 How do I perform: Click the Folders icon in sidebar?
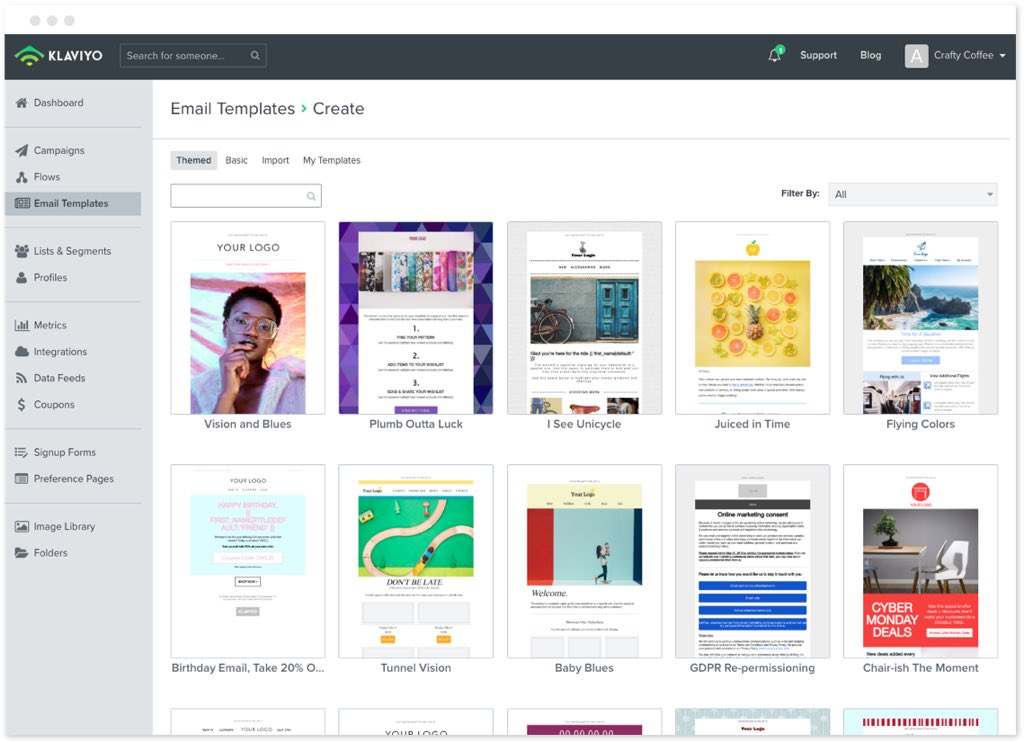(22, 553)
